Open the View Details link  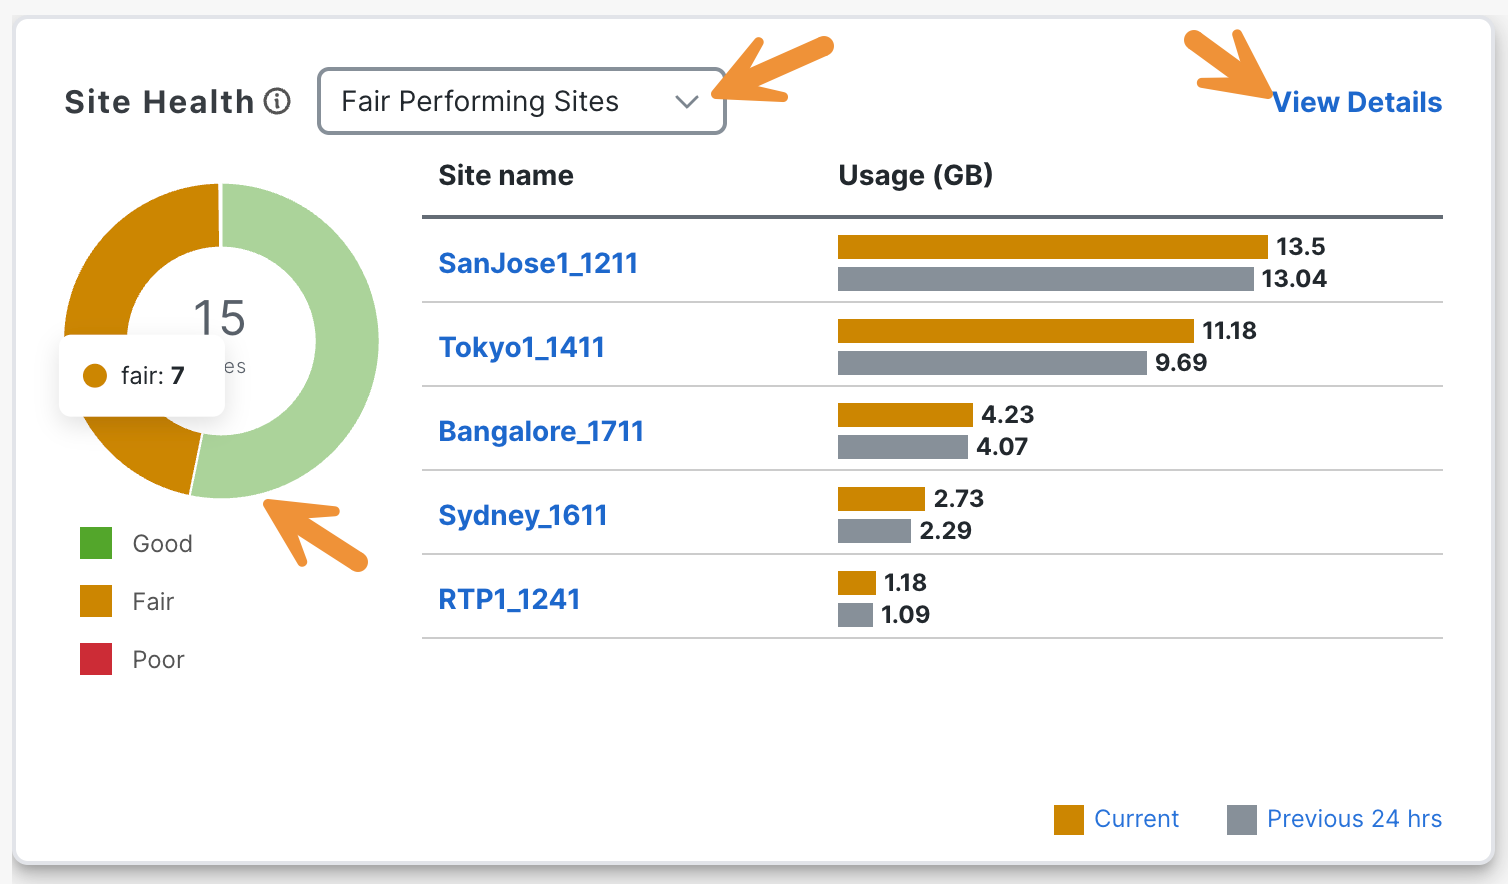coord(1356,102)
